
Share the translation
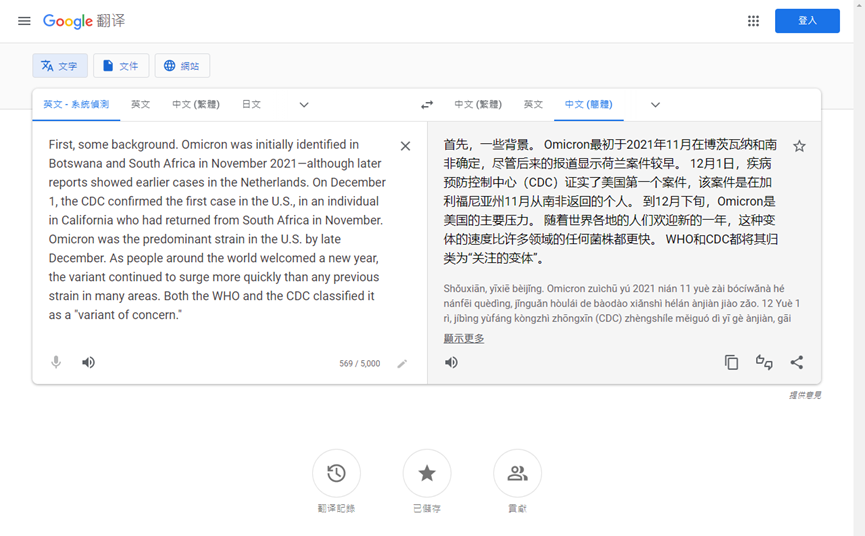pos(797,362)
